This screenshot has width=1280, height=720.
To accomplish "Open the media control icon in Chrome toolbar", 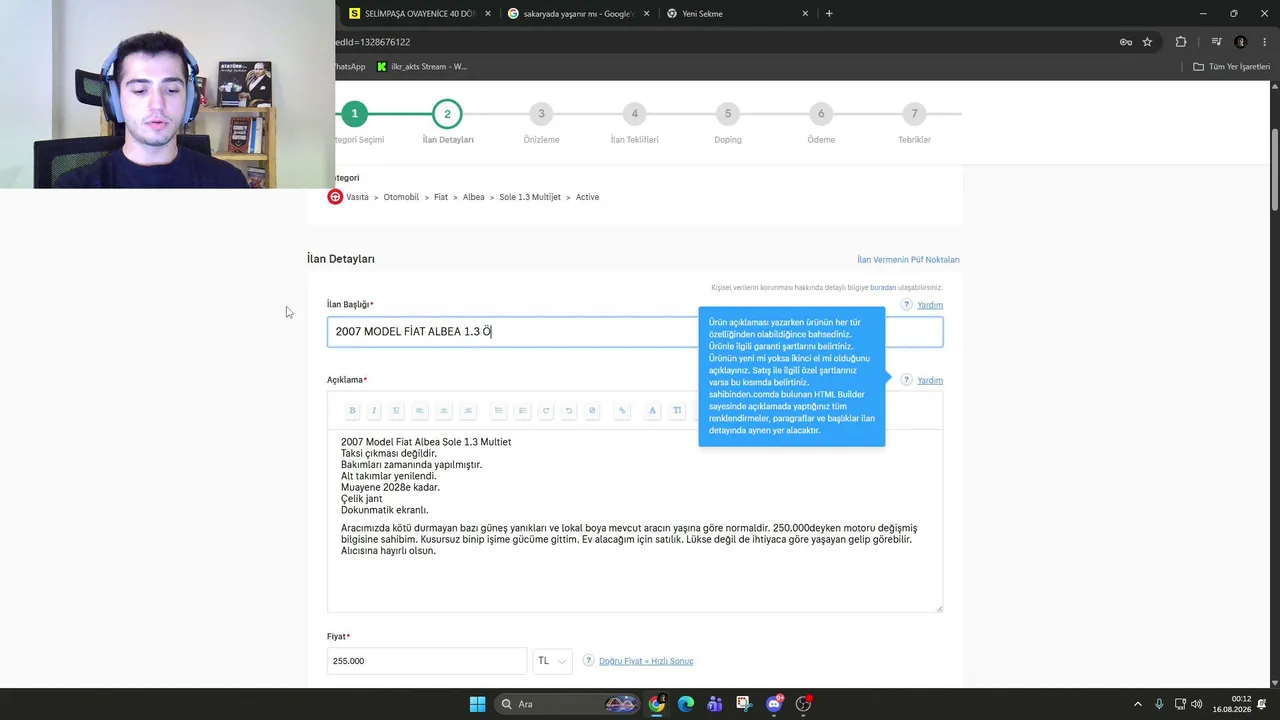I will [x=1216, y=42].
